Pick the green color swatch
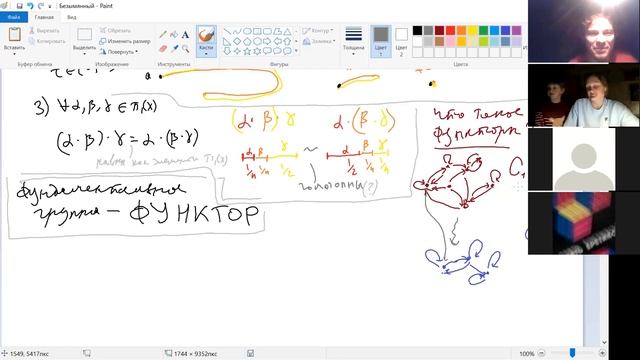 tap(483, 31)
